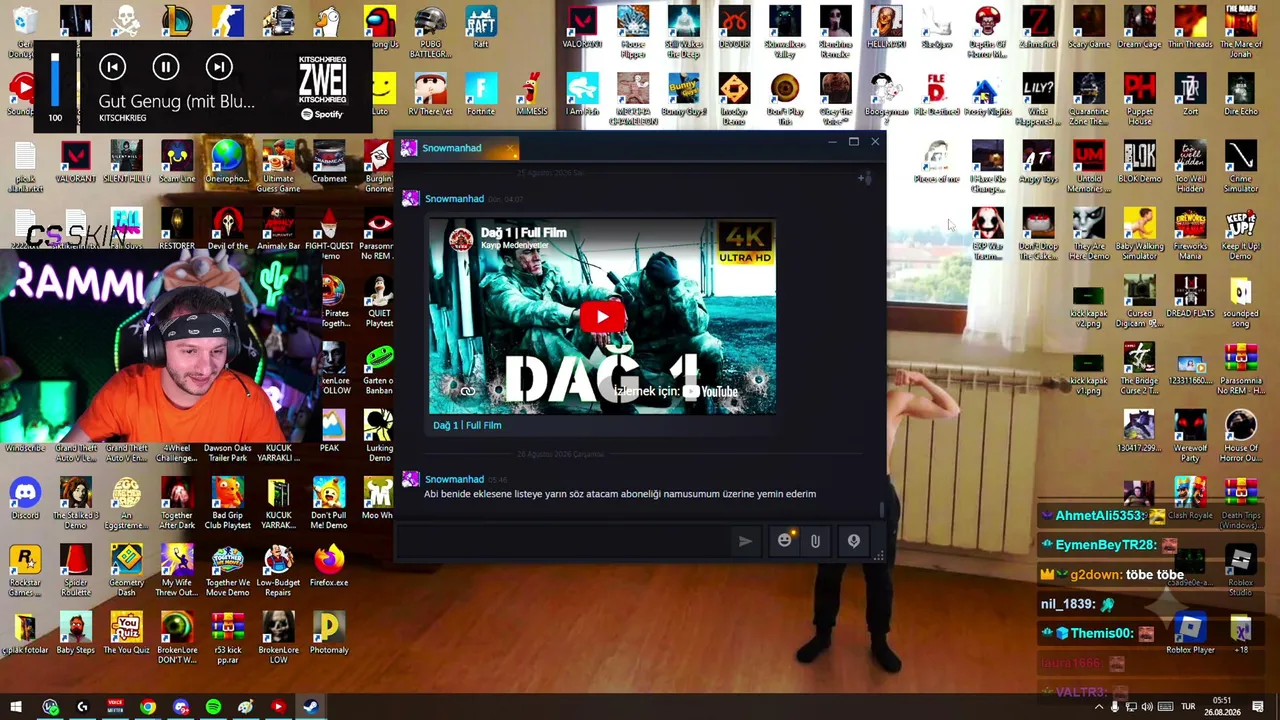The image size is (1280, 720).
Task: Select the Crabmeat desktop icon
Action: pos(329,162)
